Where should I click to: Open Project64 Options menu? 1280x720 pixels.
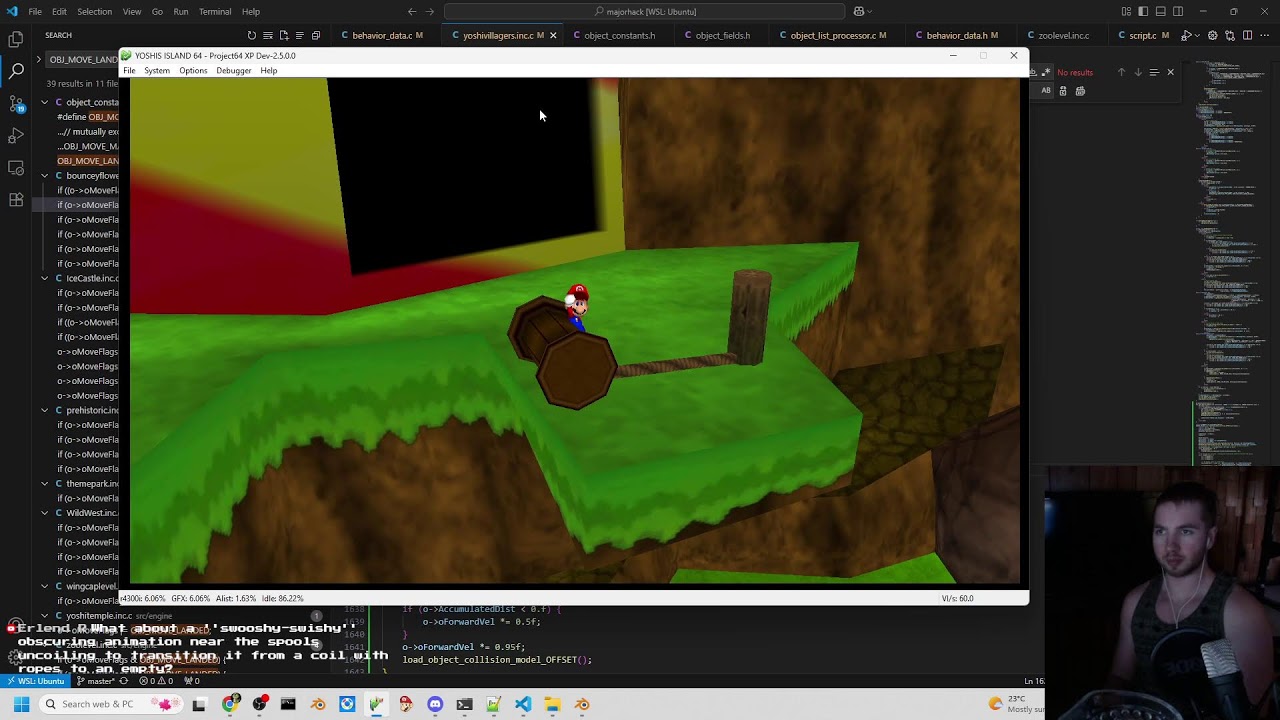click(x=193, y=70)
